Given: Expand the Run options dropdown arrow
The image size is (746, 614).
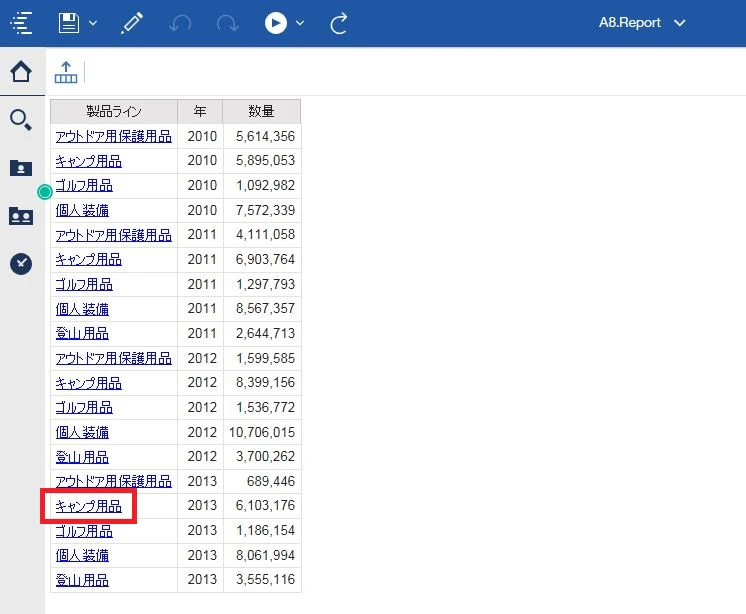Looking at the screenshot, I should 300,23.
